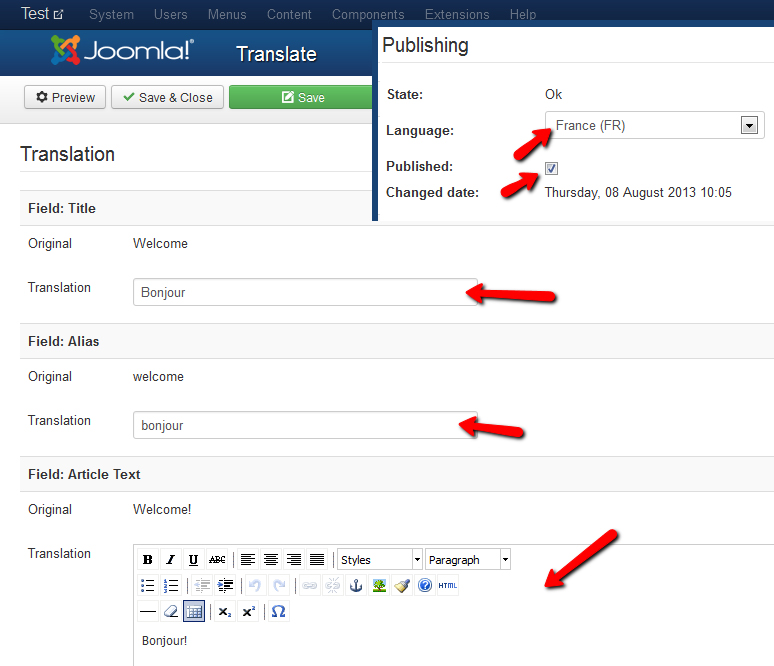Focus the Alias translation field containing bonjour

click(x=305, y=425)
